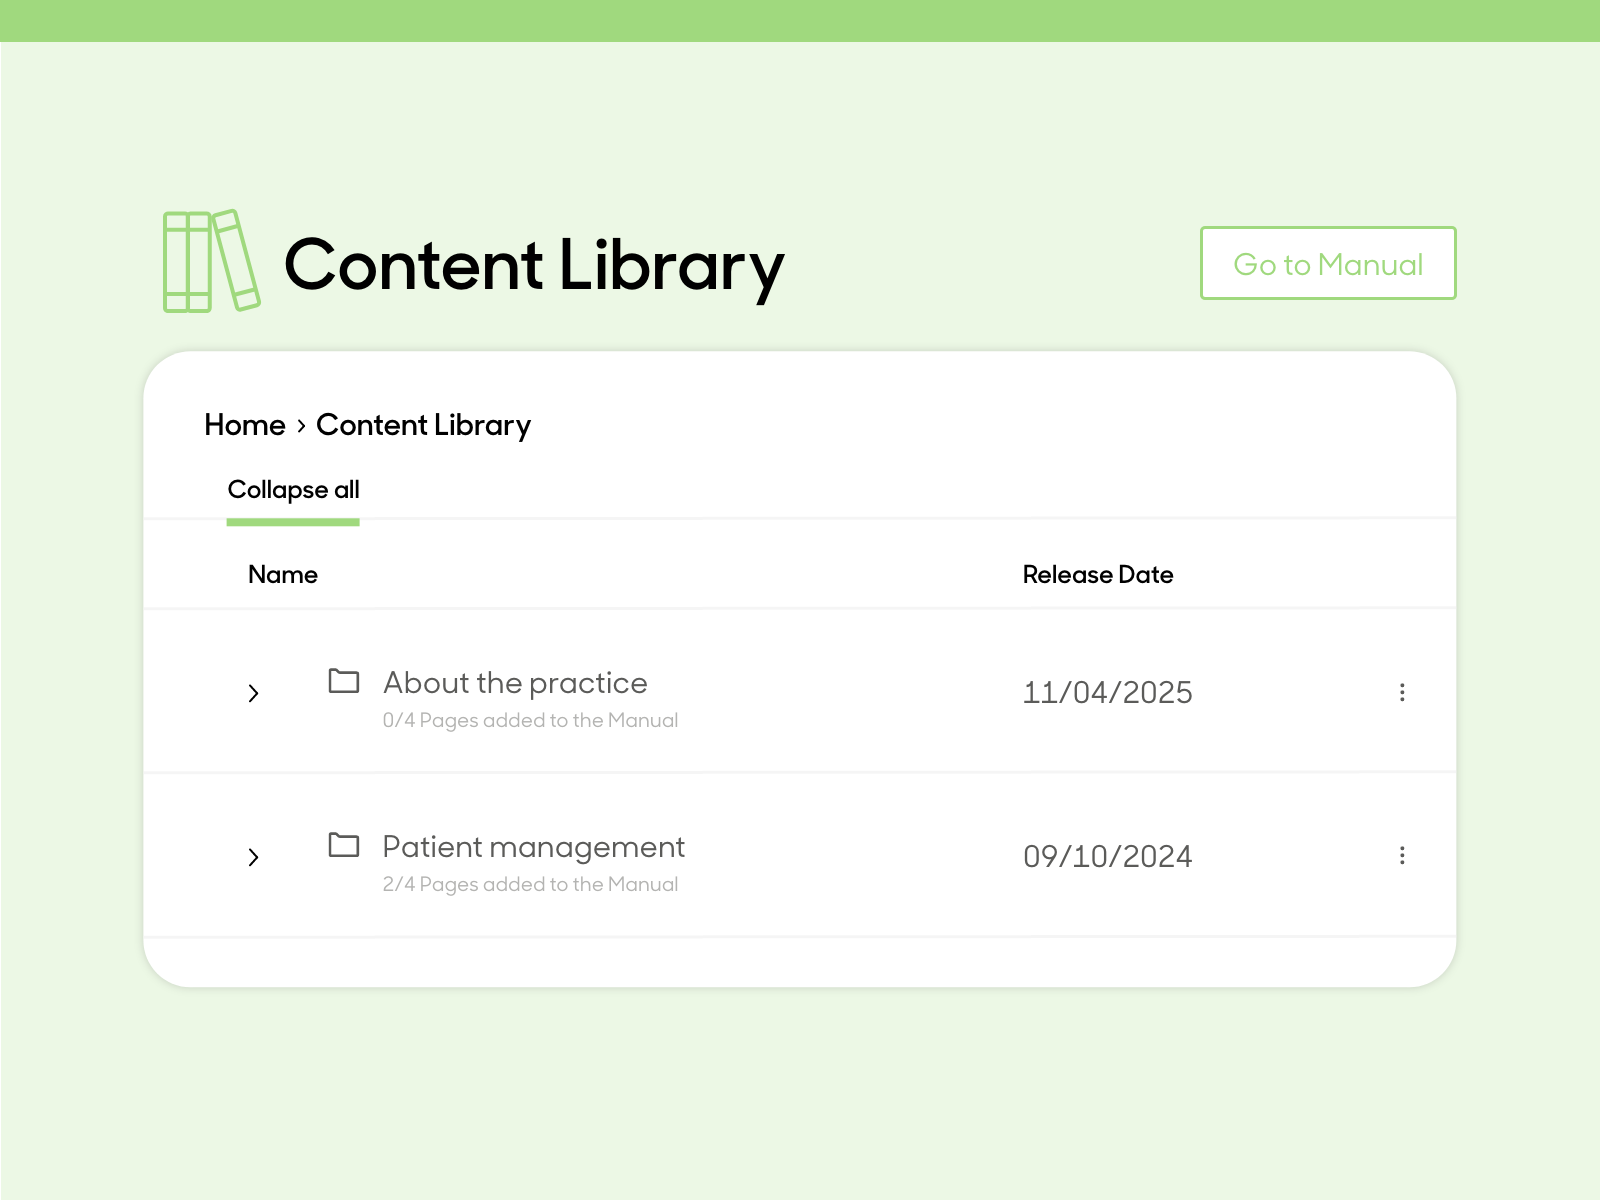
Task: Click the breadcrumb separator chevron
Action: click(x=301, y=426)
